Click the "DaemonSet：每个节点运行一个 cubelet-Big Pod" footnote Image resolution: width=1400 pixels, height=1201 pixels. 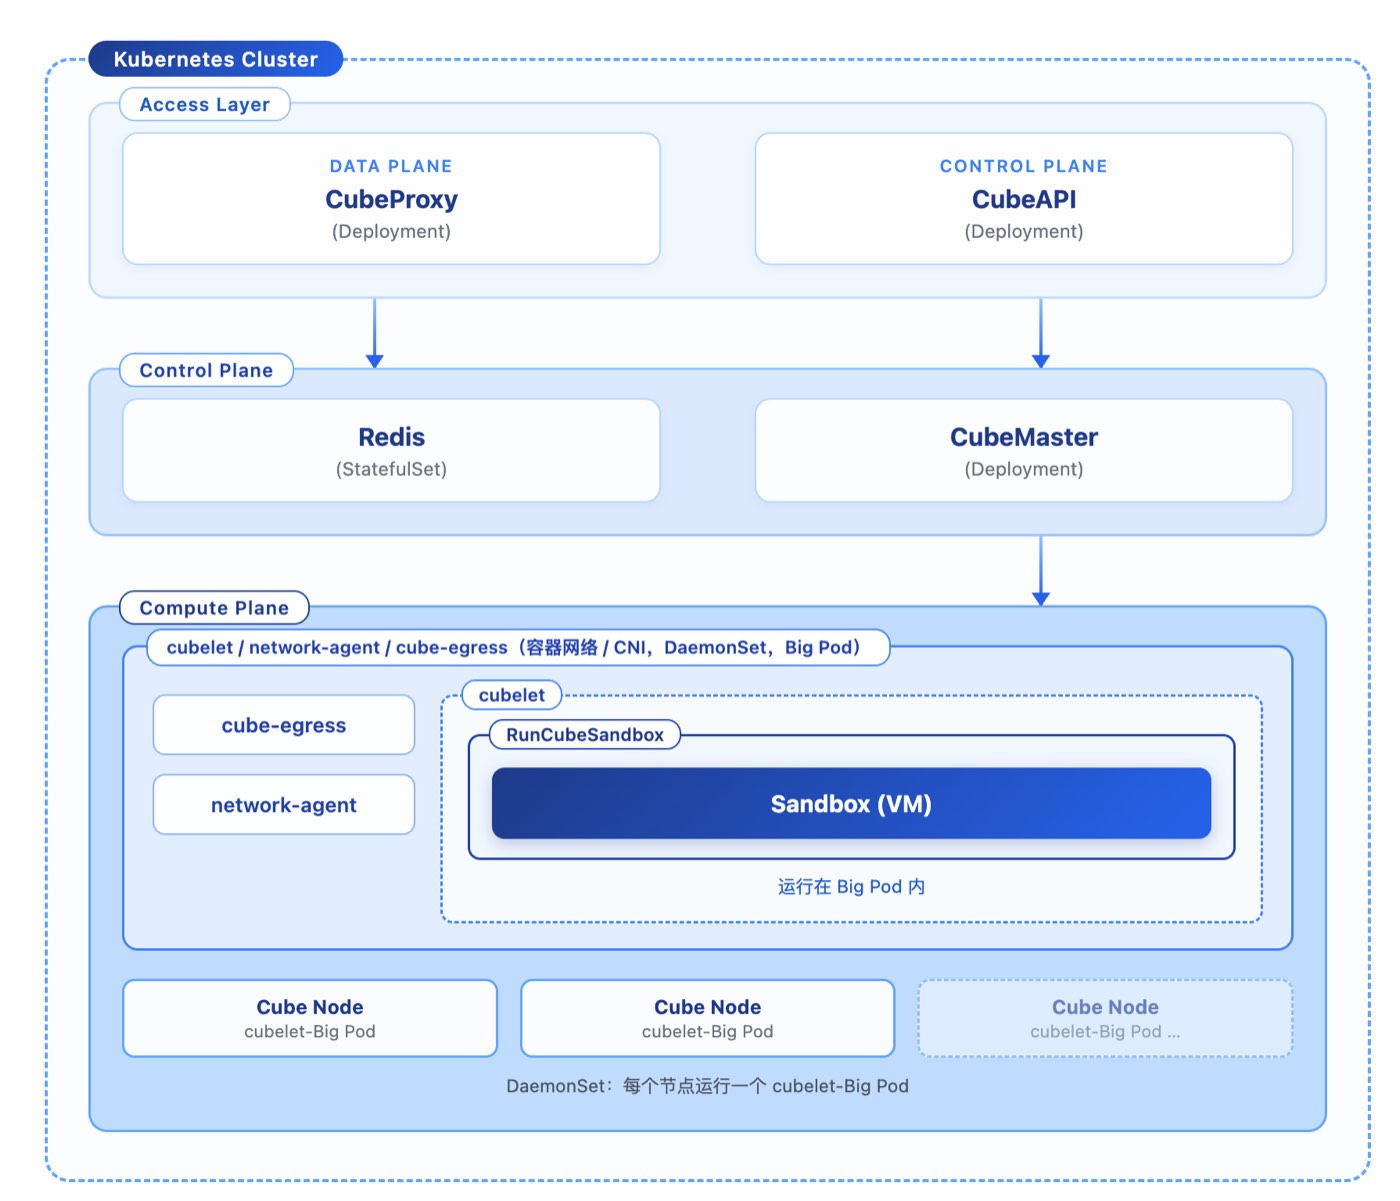707,1086
